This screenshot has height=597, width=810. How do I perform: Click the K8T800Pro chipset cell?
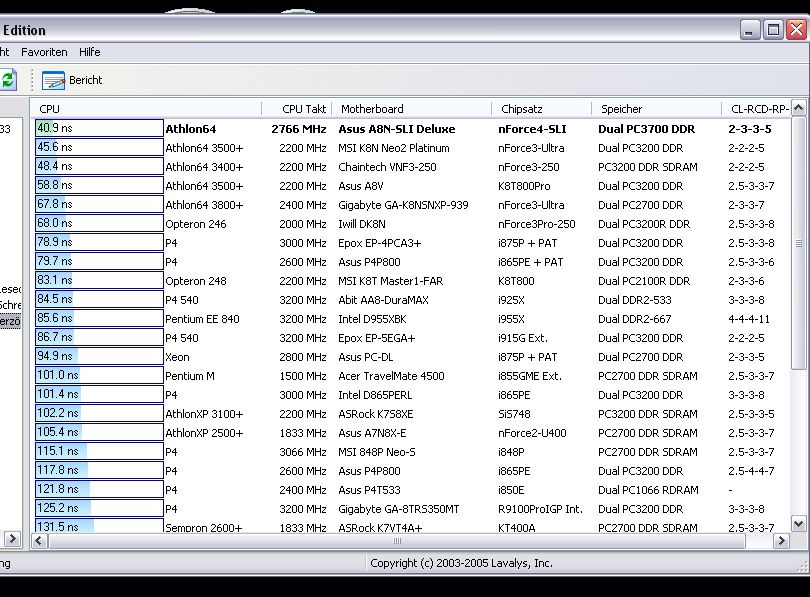(524, 186)
